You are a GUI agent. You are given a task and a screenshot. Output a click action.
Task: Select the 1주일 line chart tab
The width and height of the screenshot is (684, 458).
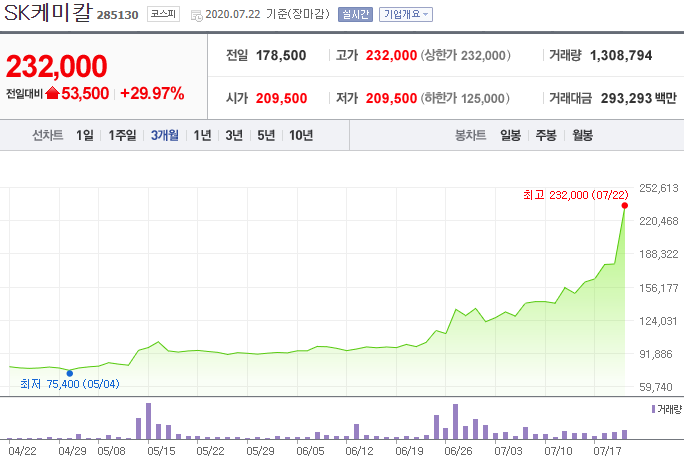[122, 135]
